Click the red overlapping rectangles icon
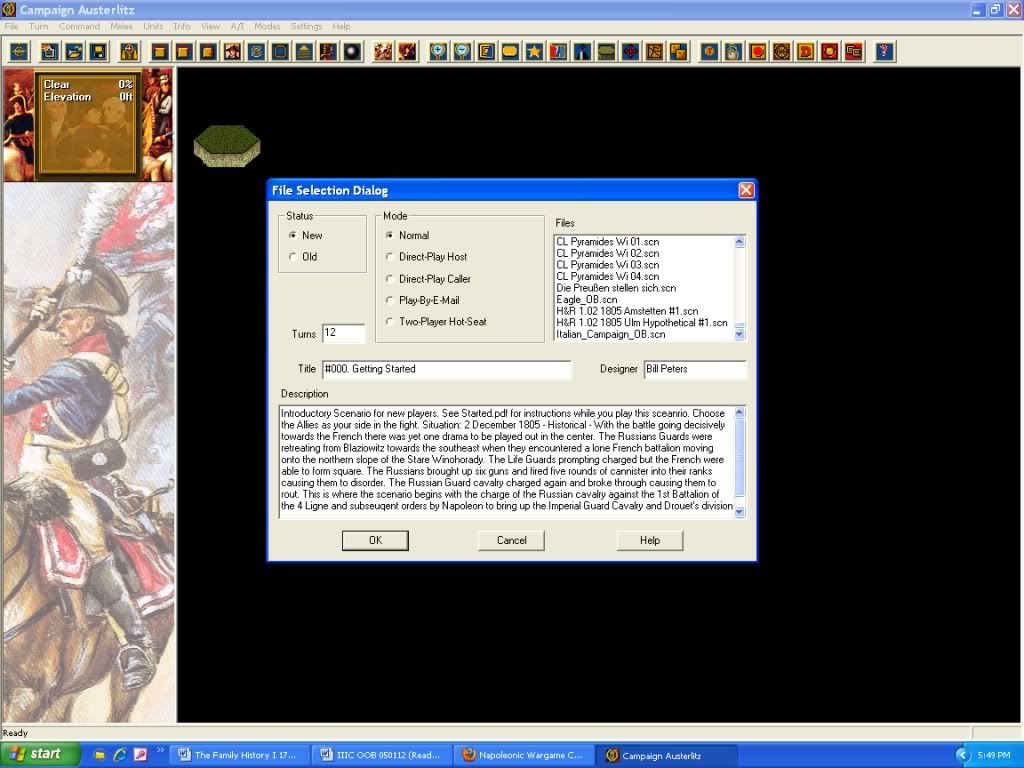 pos(854,52)
